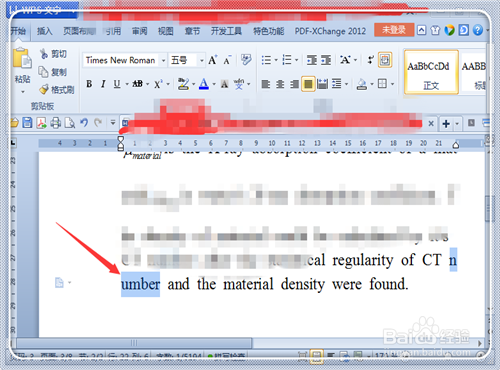This screenshot has height=370, width=500.
Task: Toggle Bold formatting
Action: (x=89, y=84)
